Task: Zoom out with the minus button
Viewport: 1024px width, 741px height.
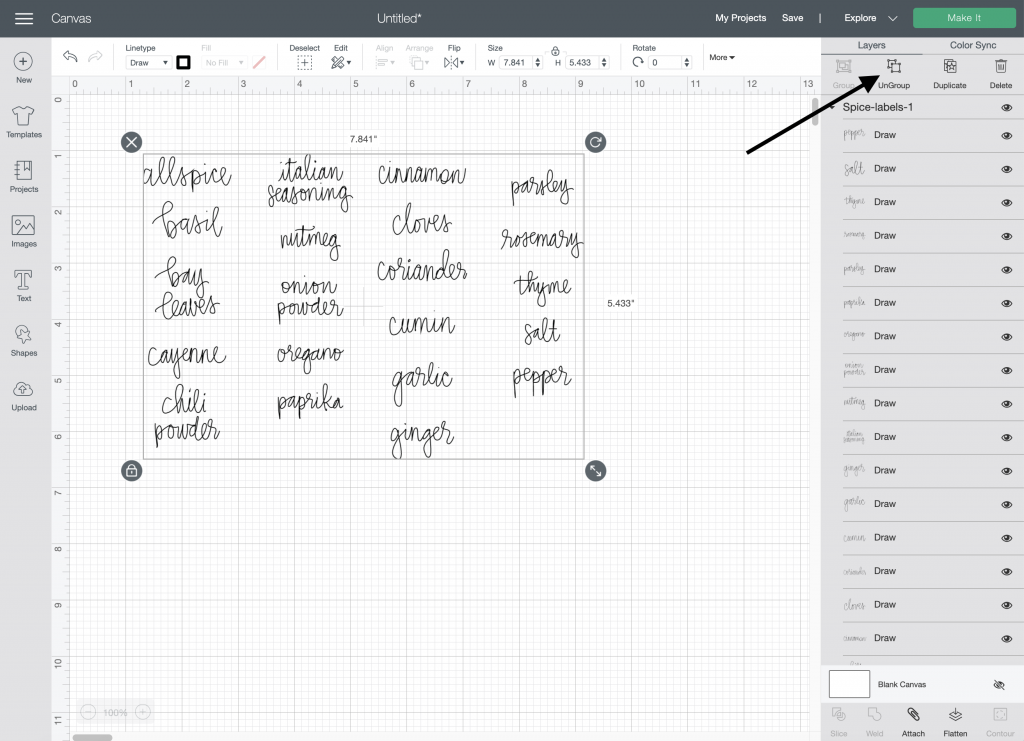Action: click(x=88, y=712)
